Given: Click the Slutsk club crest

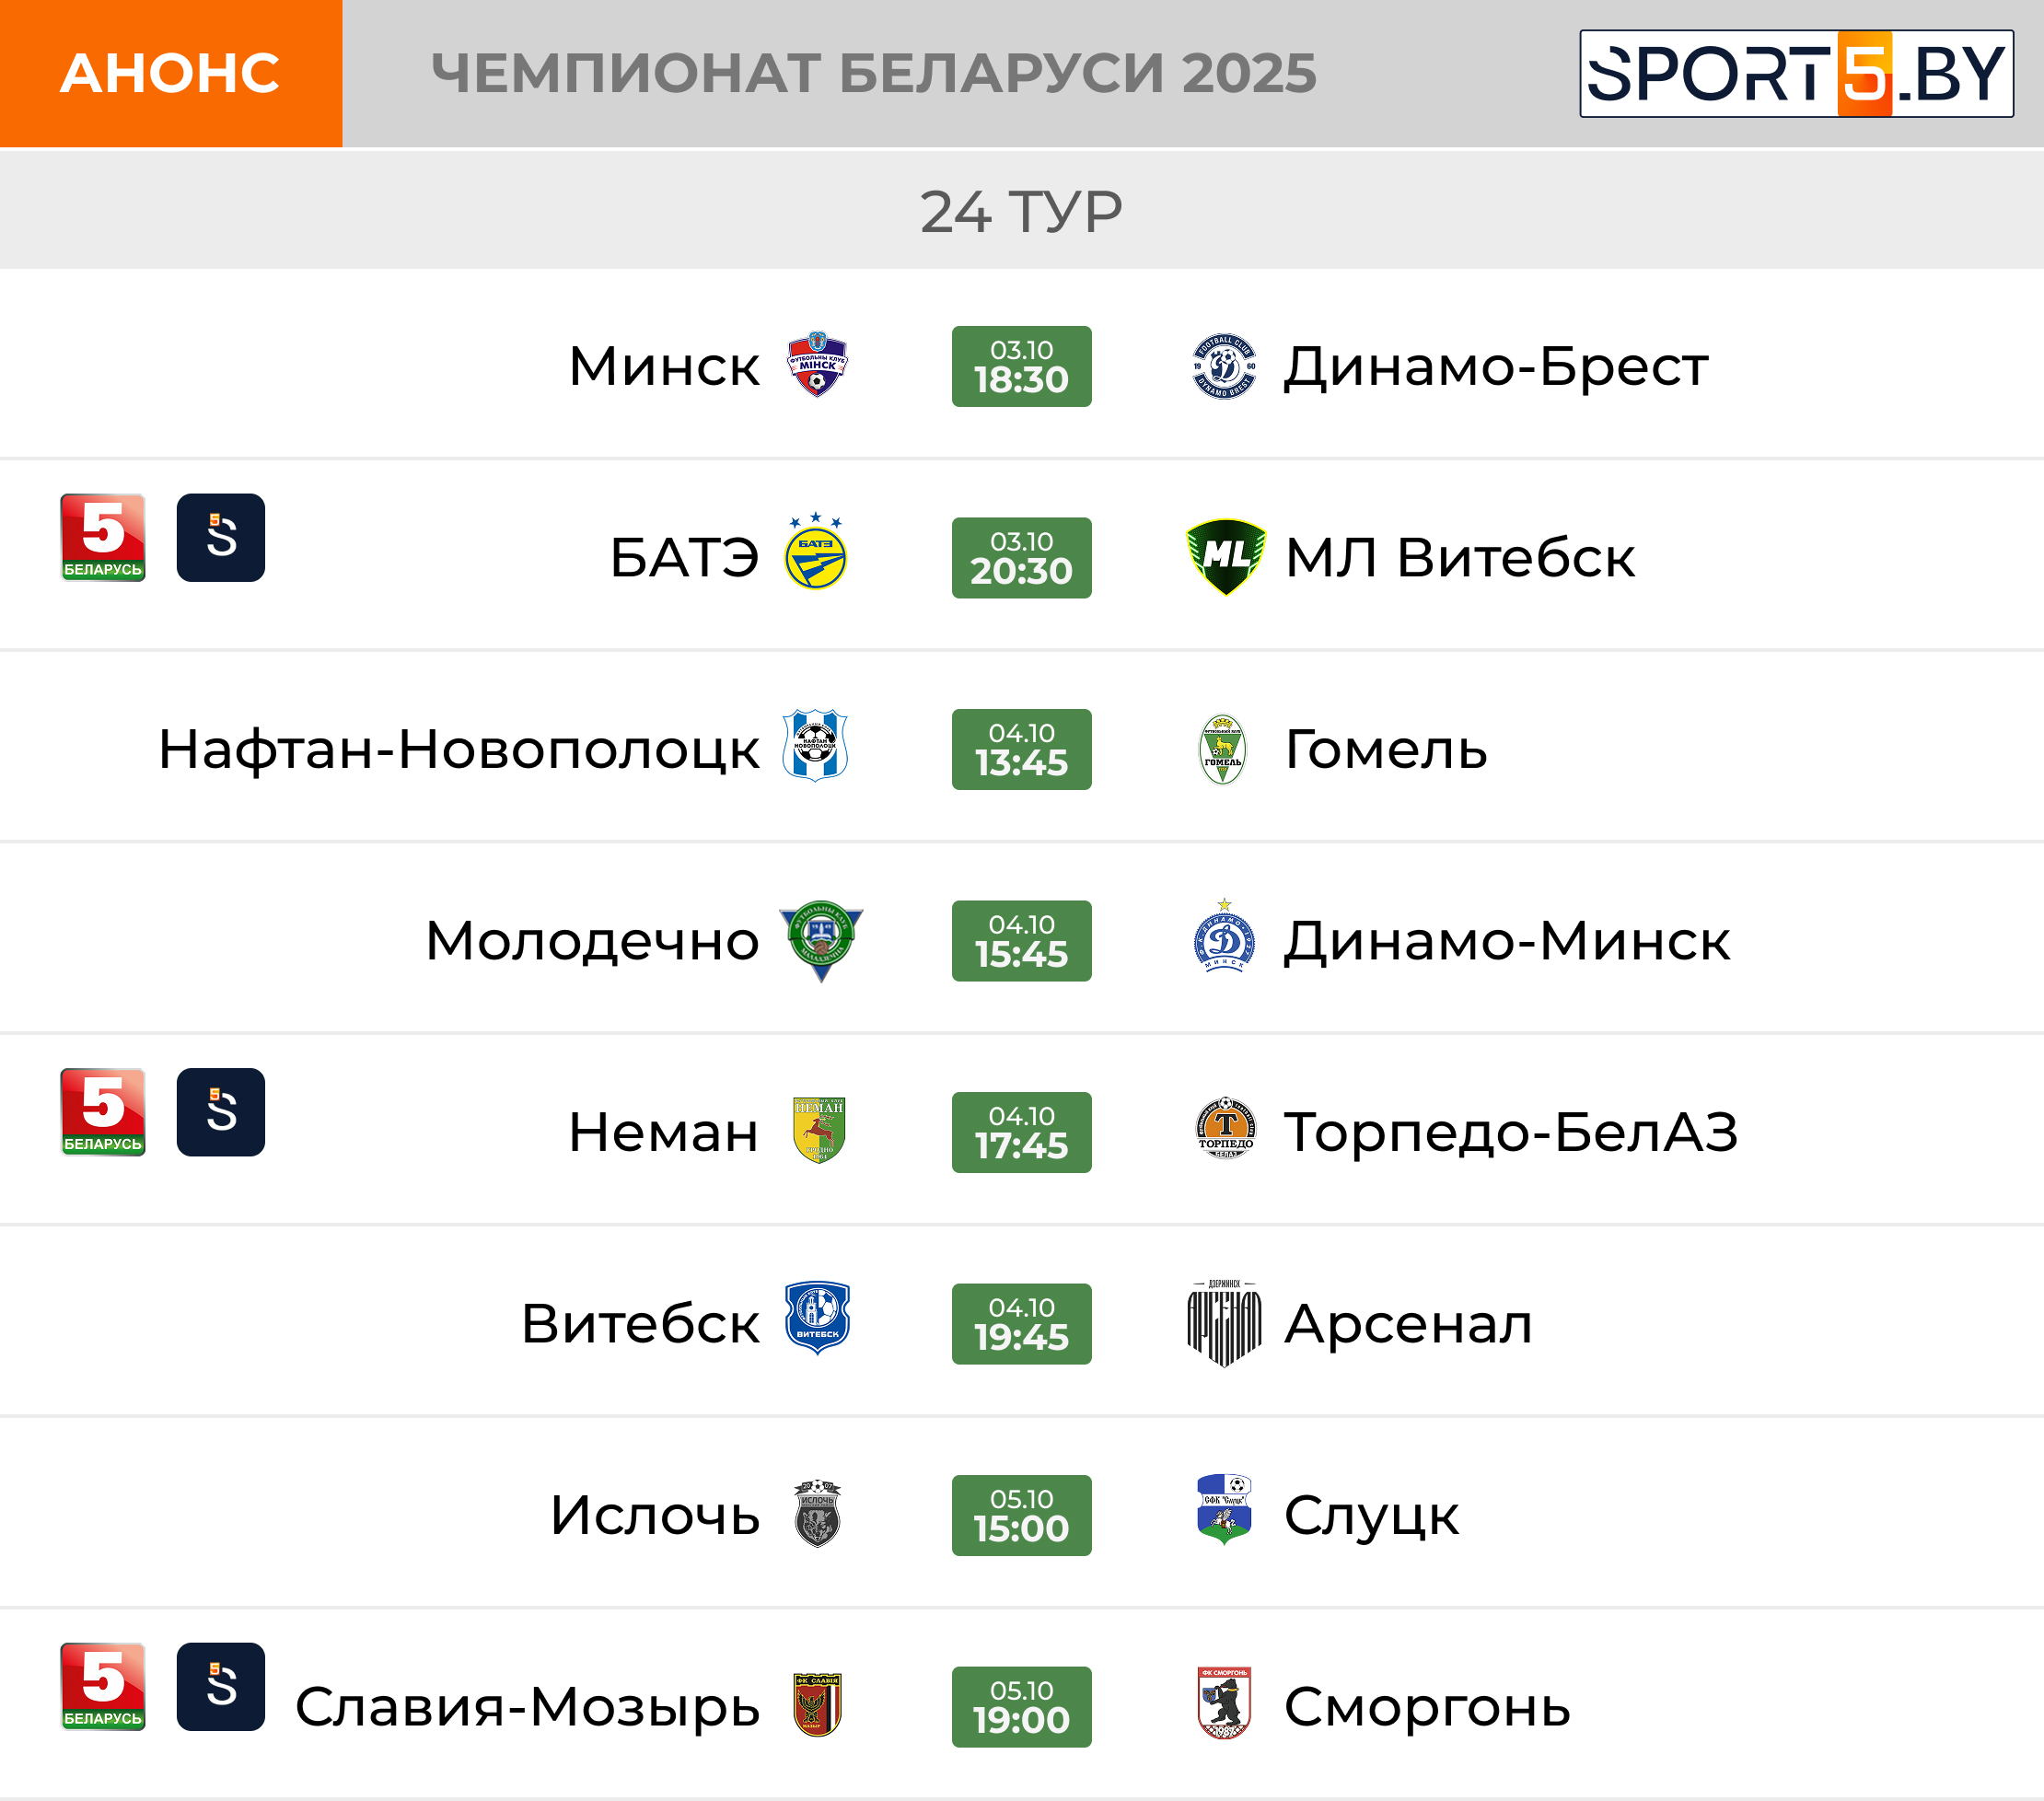Looking at the screenshot, I should [x=1224, y=1510].
